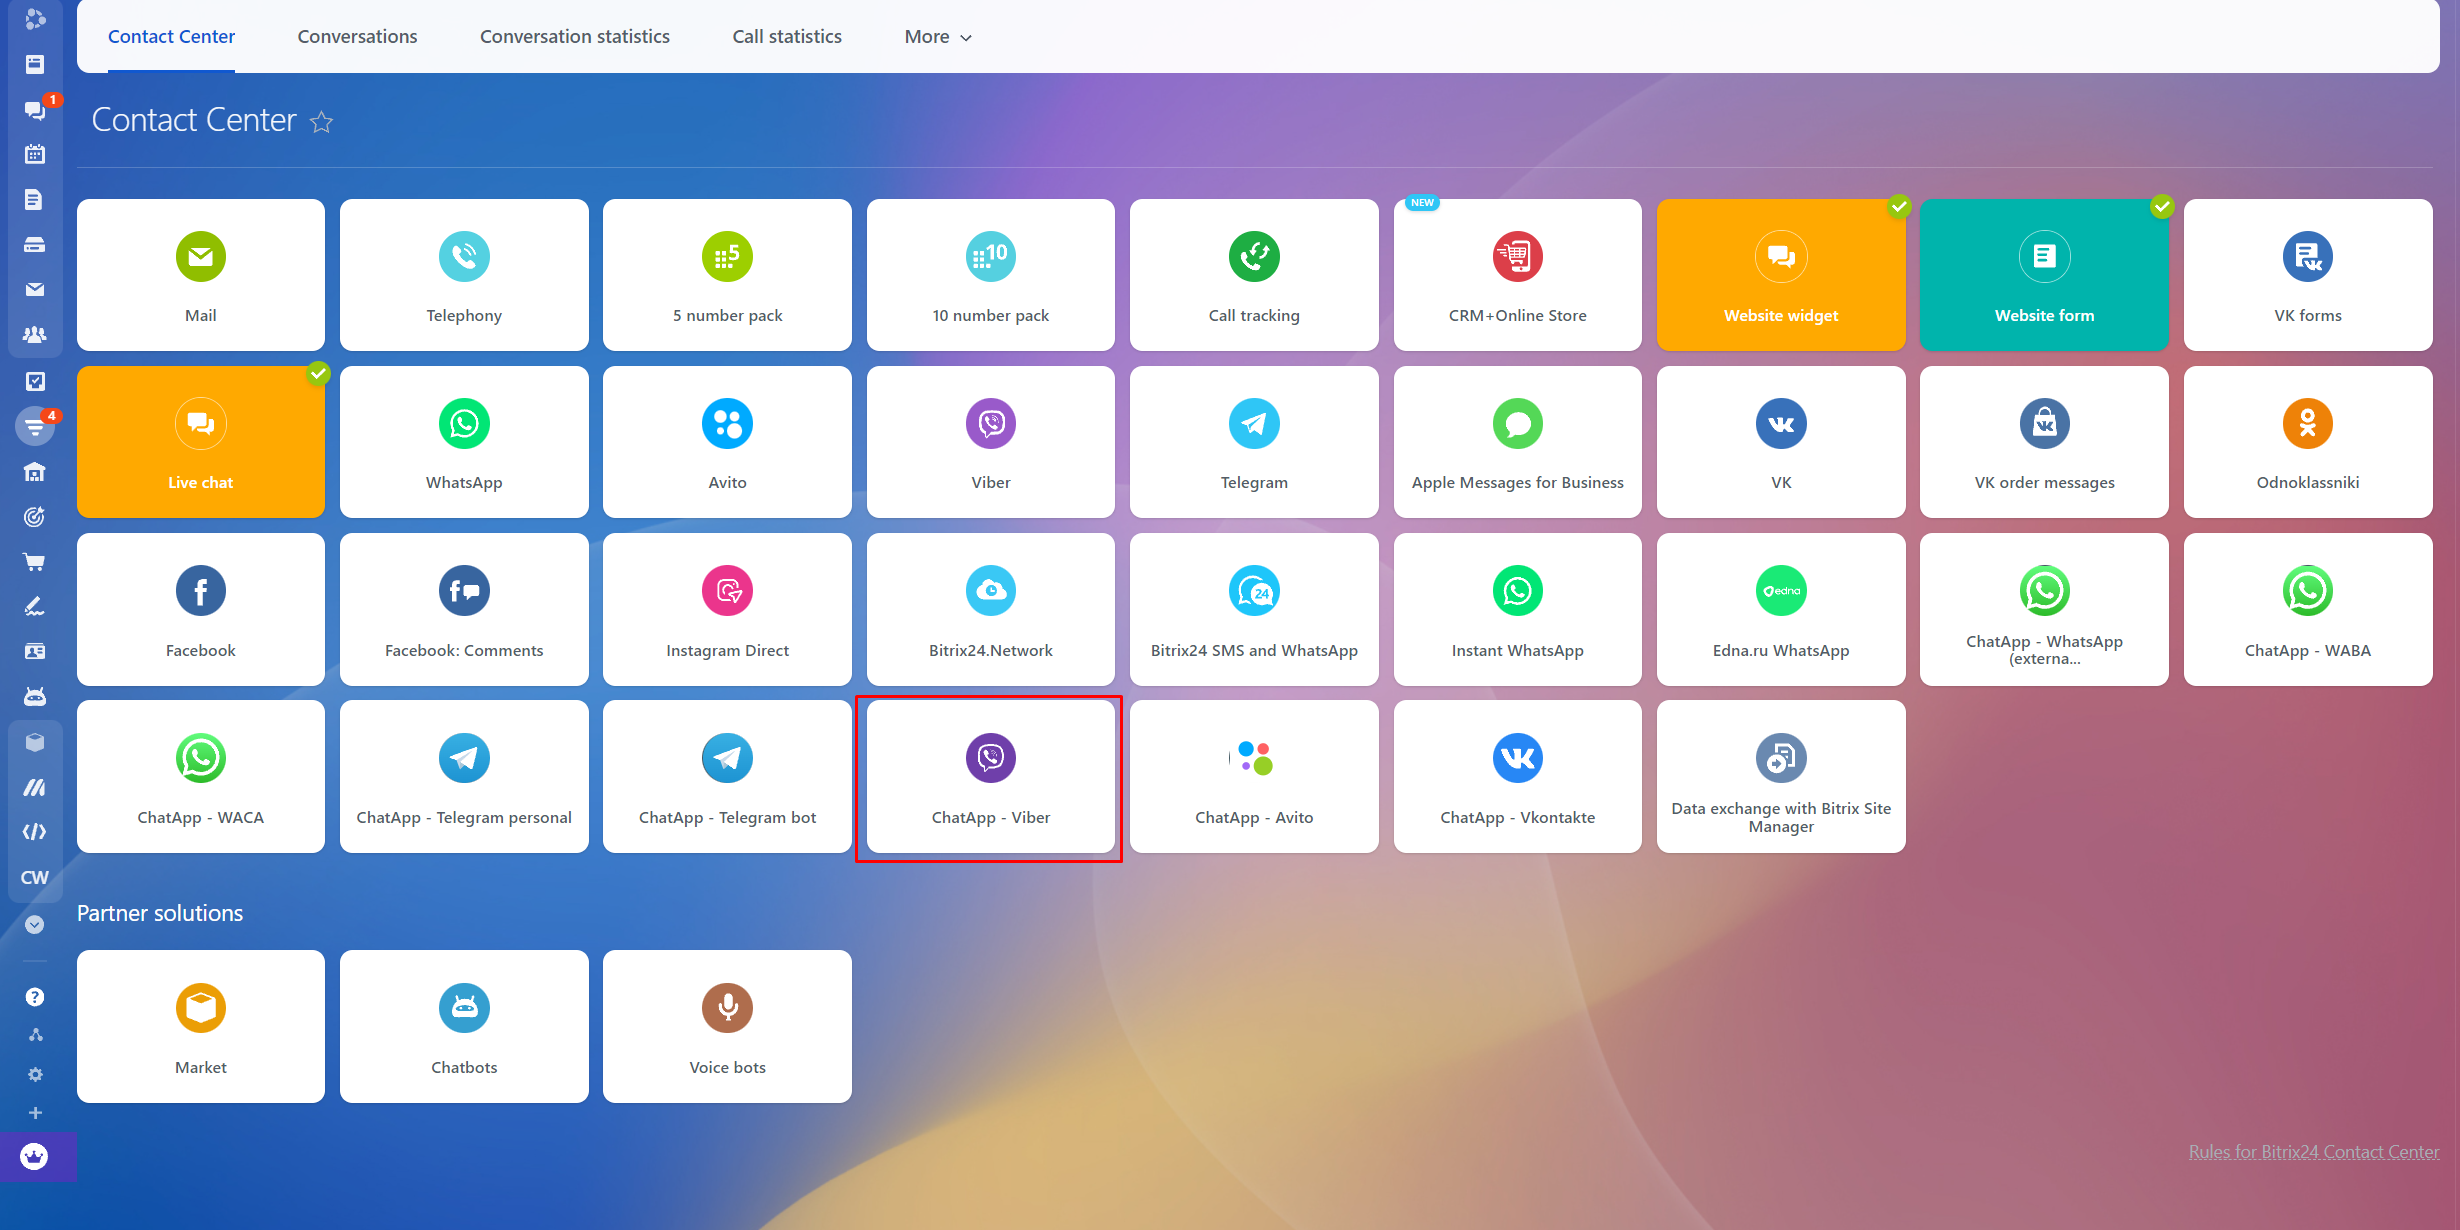This screenshot has width=2460, height=1230.
Task: Open Chatbots partner solution tile
Action: pos(464,1026)
